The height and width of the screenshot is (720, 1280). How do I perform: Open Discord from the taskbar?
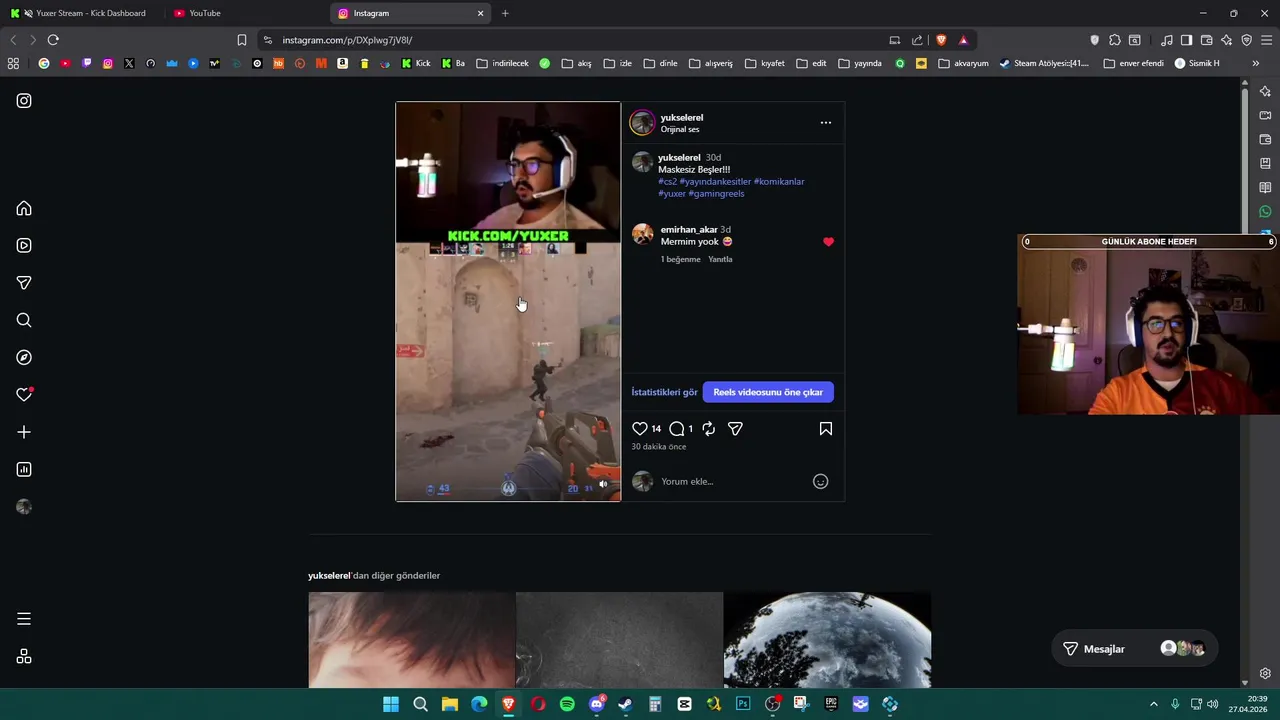(x=597, y=704)
